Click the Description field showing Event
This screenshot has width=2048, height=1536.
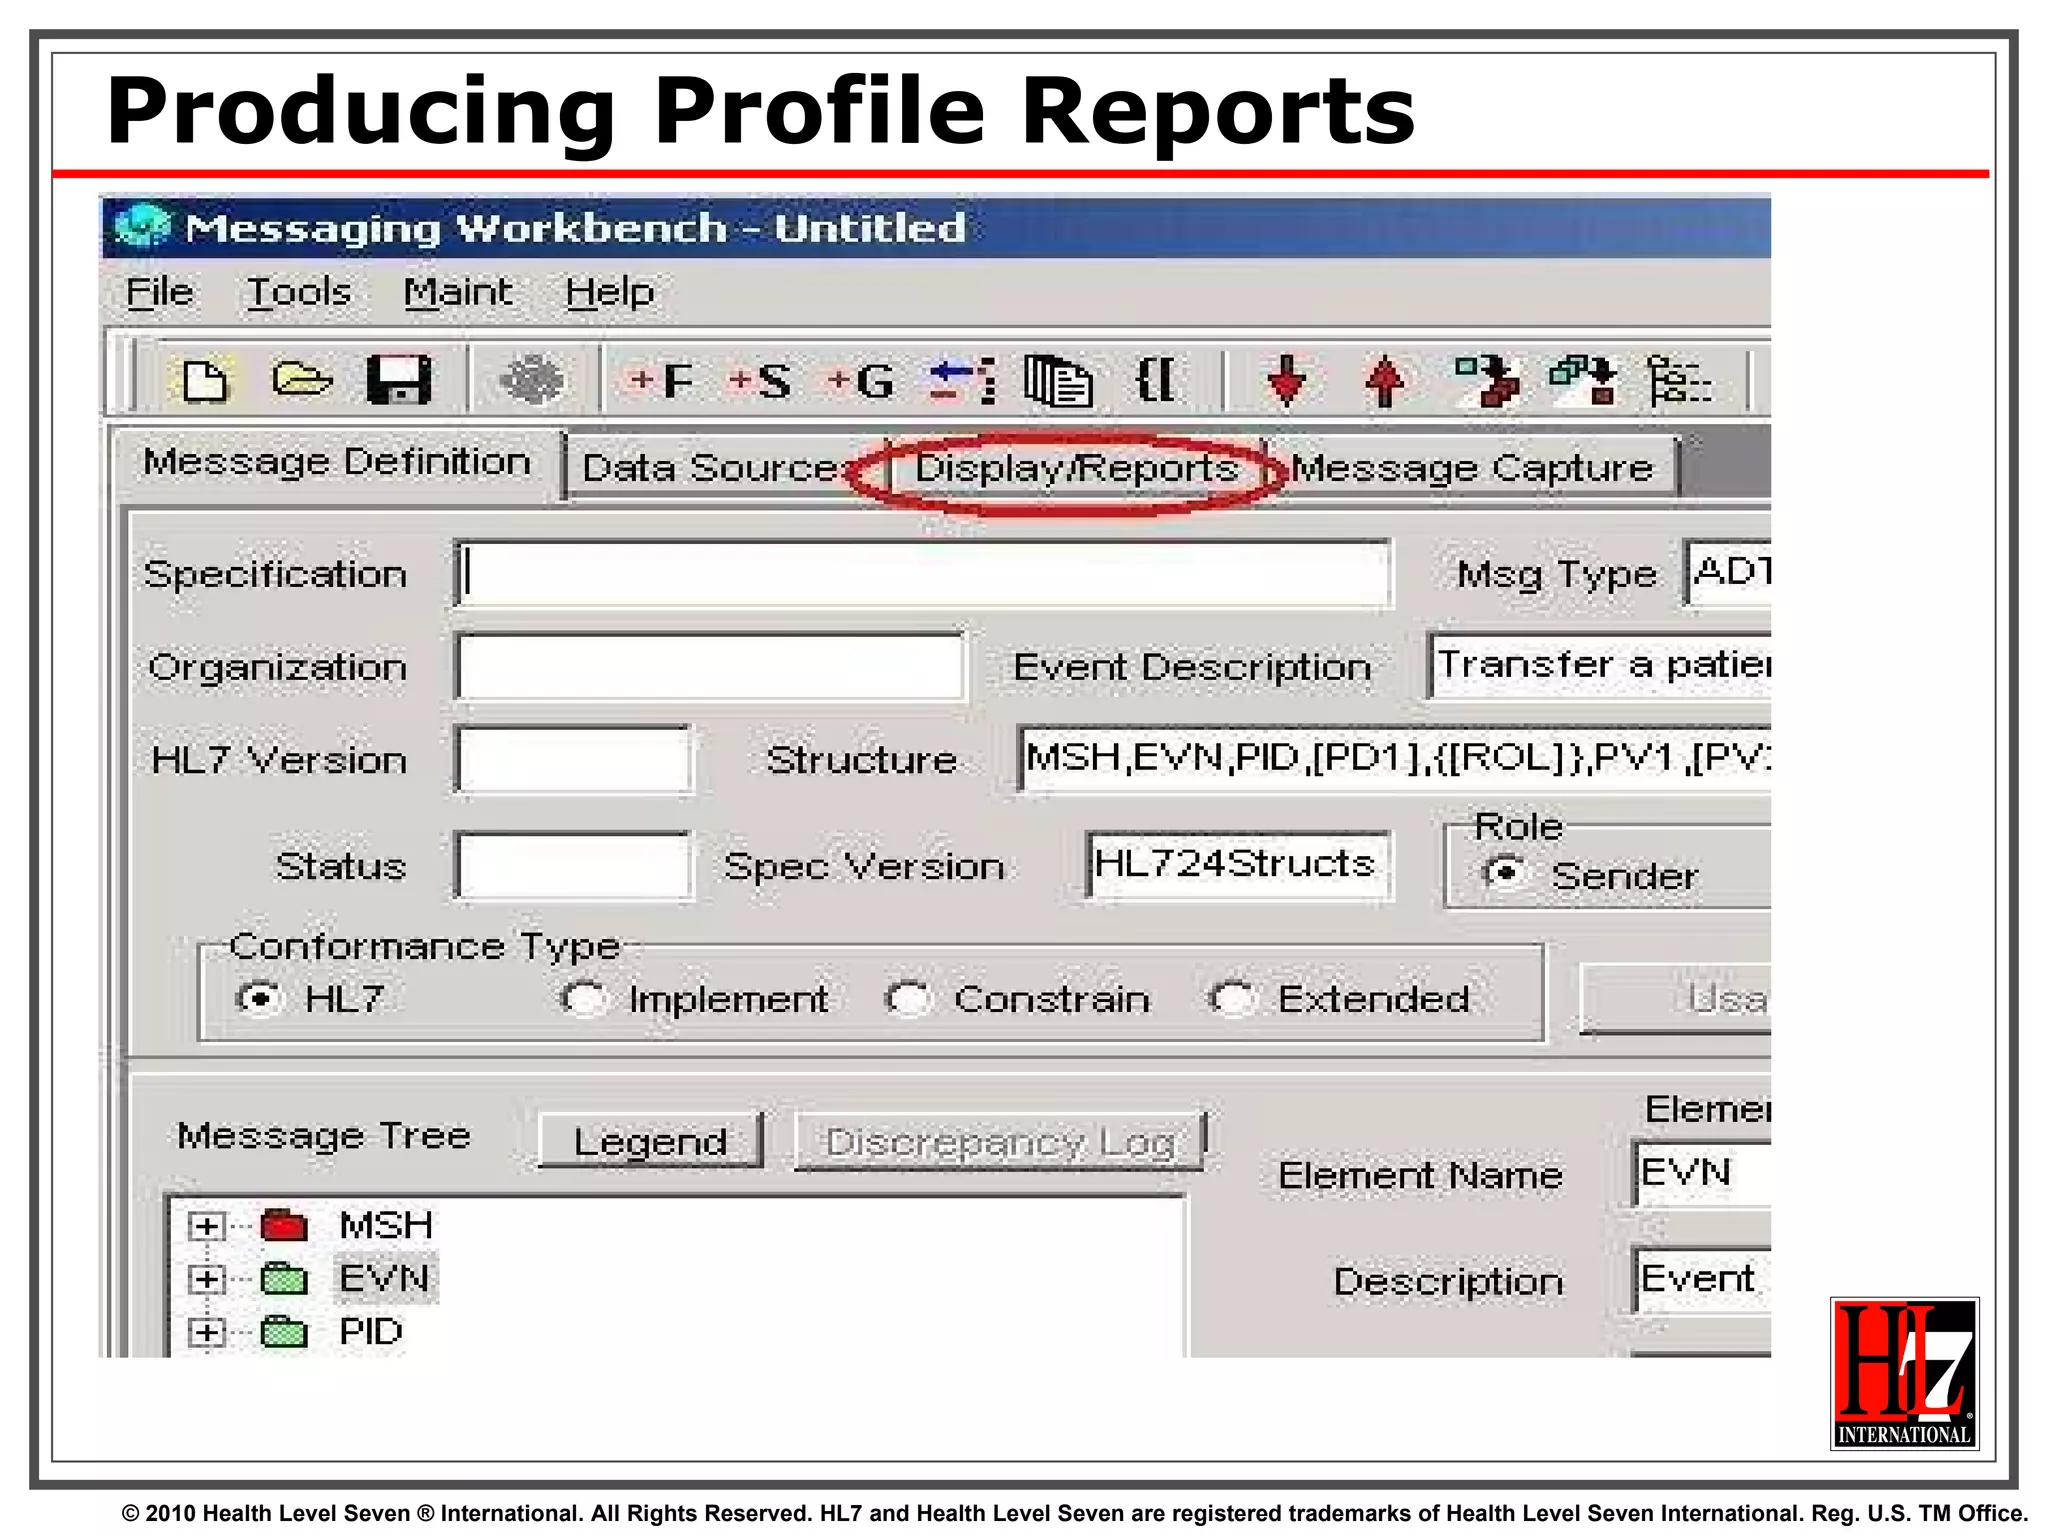coord(1702,1279)
